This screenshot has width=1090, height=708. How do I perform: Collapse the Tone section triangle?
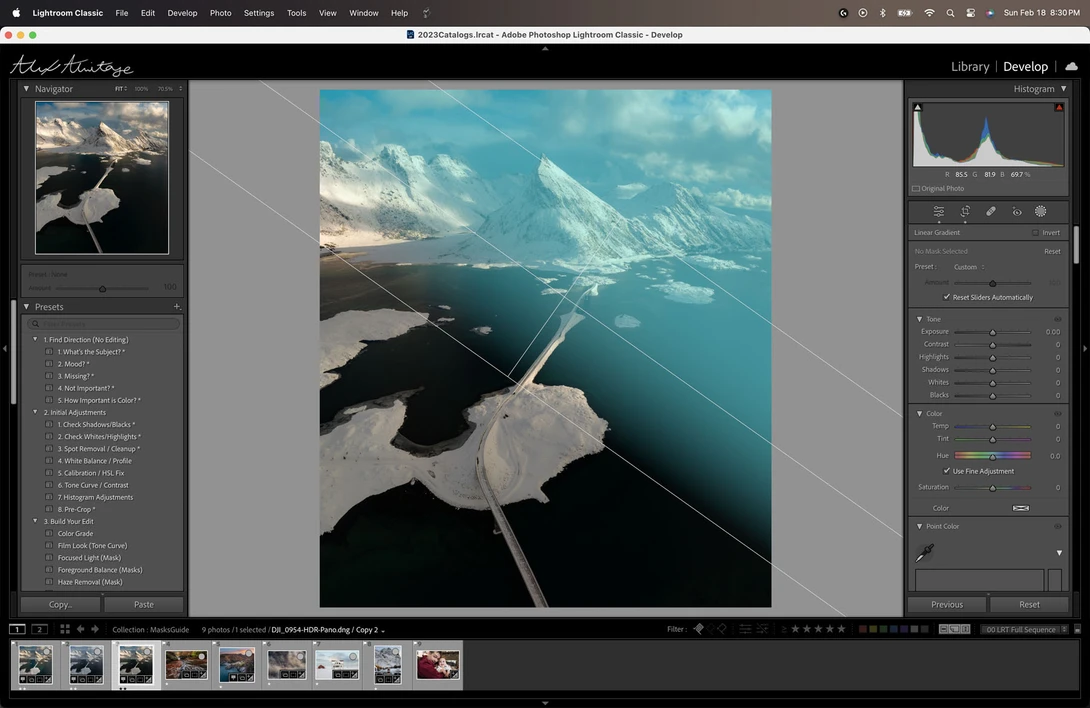point(920,319)
